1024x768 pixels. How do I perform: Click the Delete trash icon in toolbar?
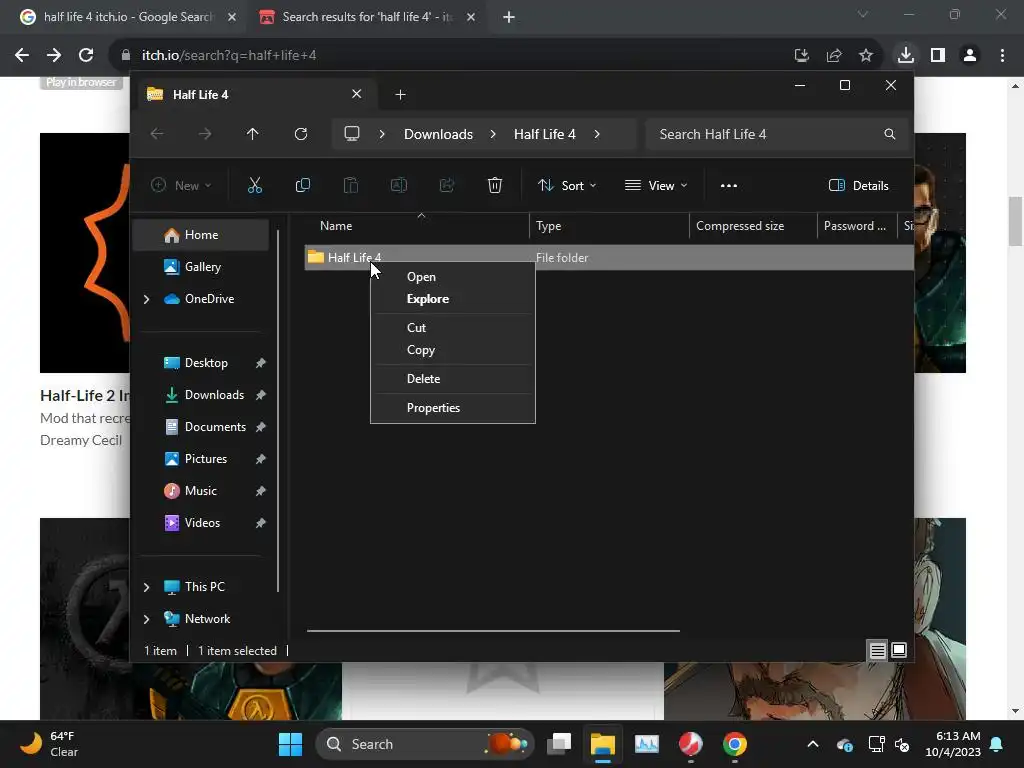pyautogui.click(x=495, y=185)
